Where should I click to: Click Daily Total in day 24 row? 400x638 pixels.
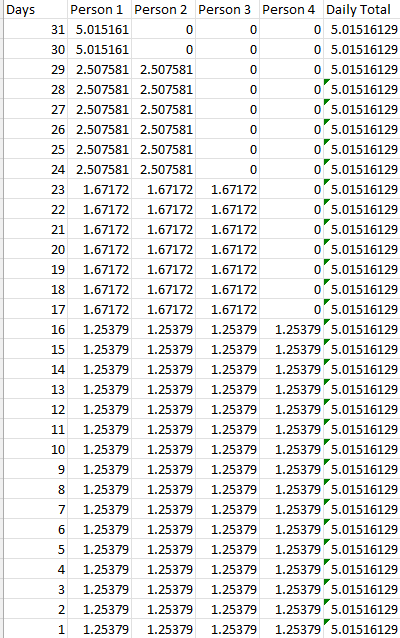tap(362, 169)
